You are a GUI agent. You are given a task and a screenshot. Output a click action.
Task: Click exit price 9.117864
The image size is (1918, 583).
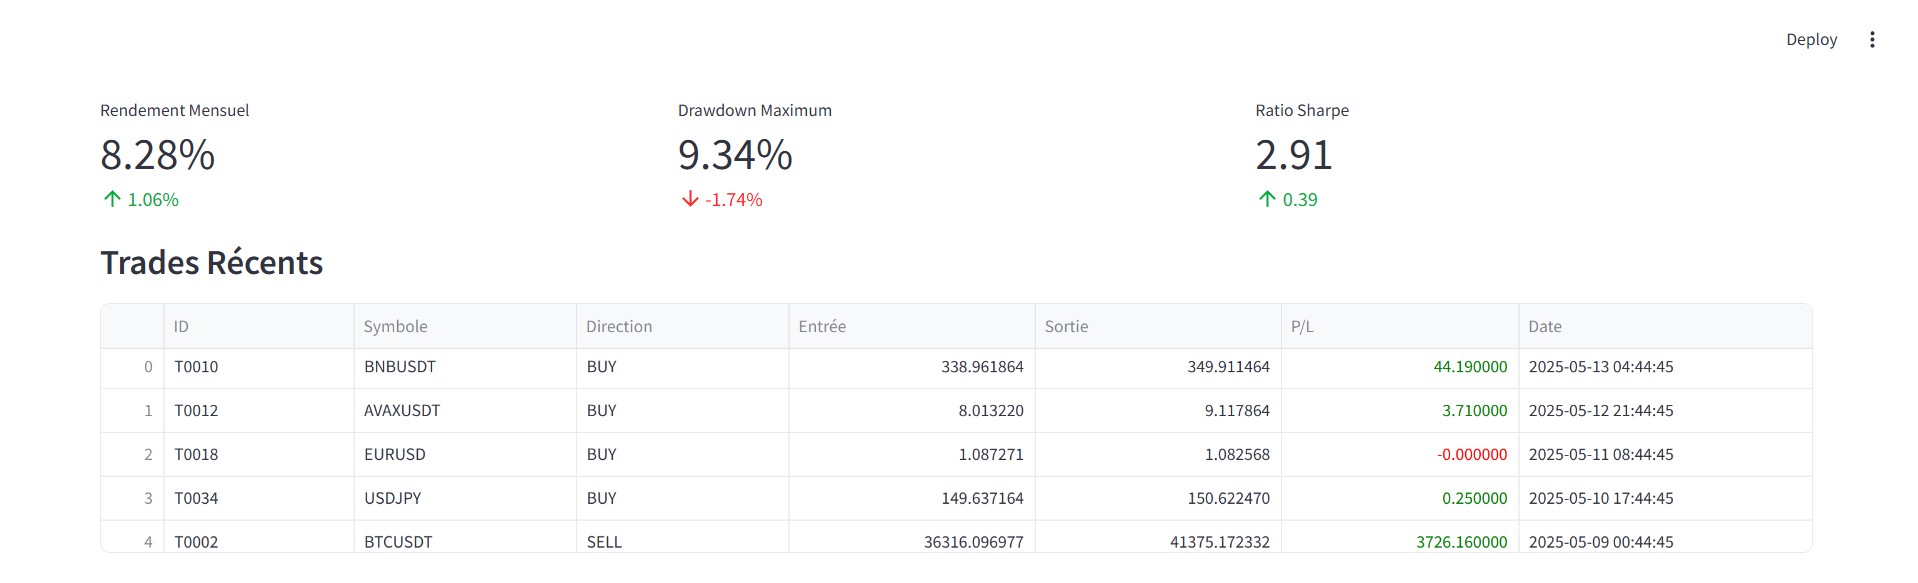pyautogui.click(x=1158, y=411)
